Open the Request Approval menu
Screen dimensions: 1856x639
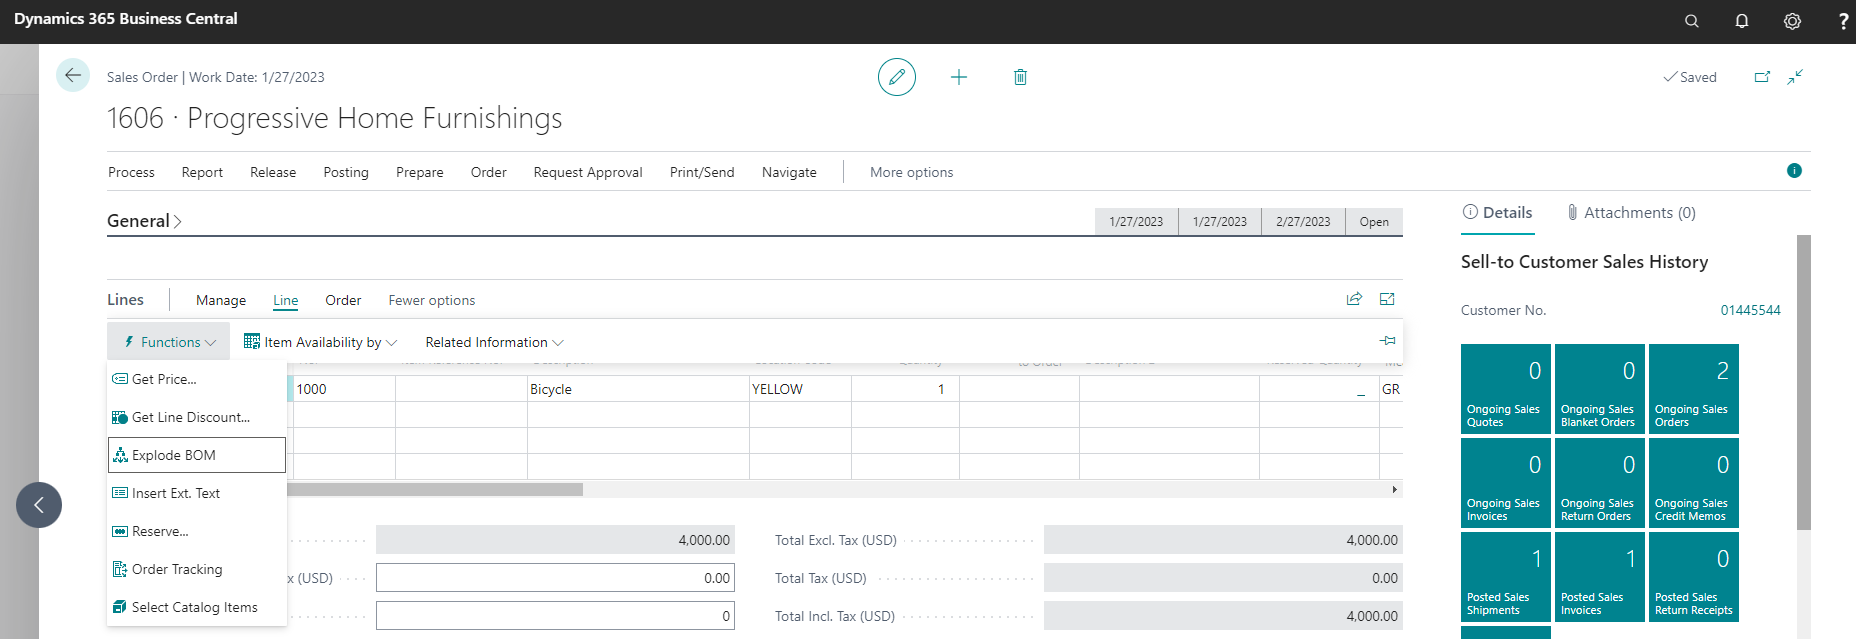(x=588, y=172)
